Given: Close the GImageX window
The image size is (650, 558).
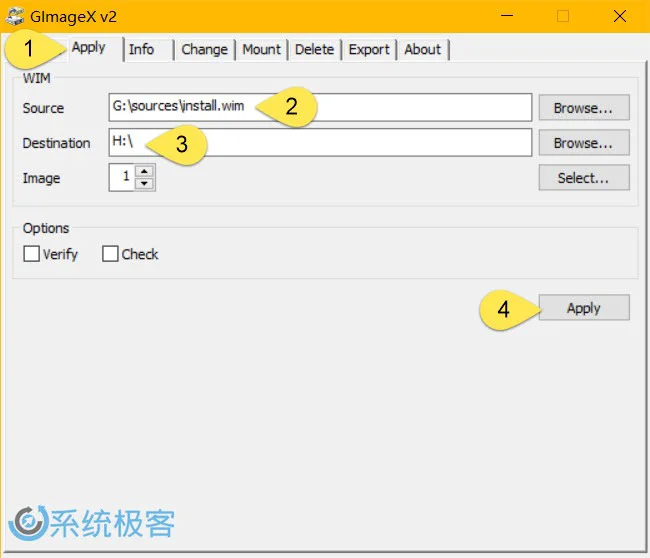Looking at the screenshot, I should (620, 16).
